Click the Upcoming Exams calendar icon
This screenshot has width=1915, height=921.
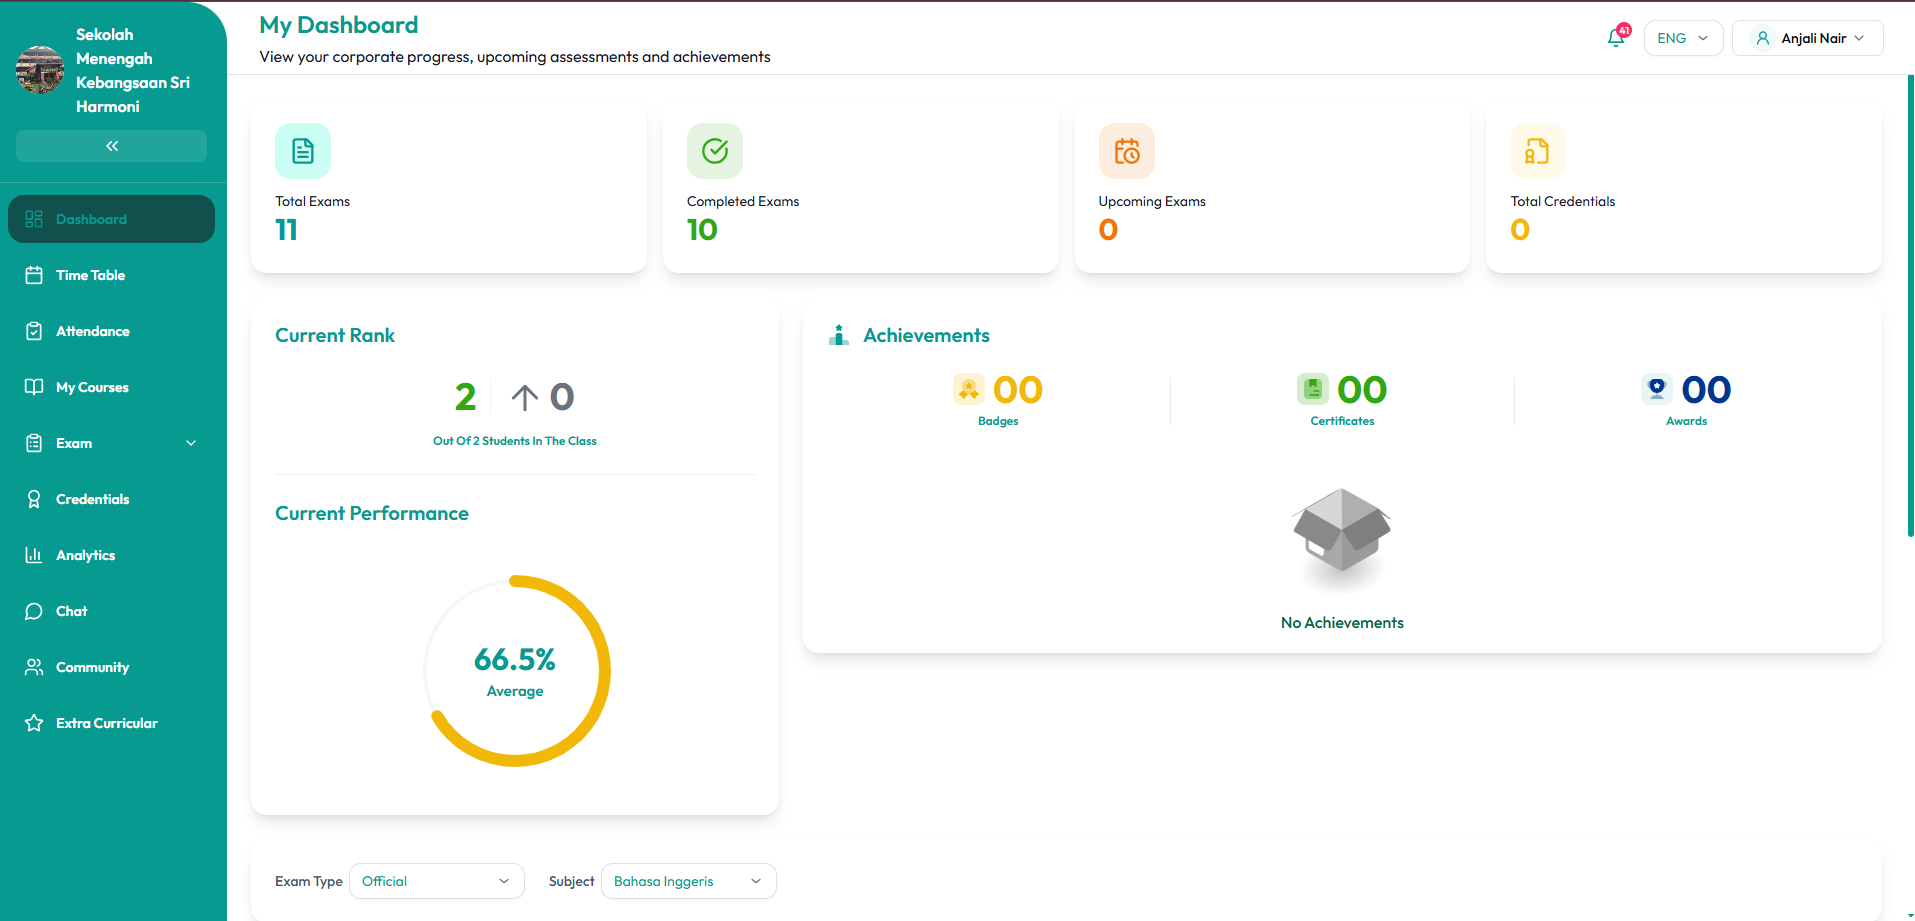(x=1127, y=151)
